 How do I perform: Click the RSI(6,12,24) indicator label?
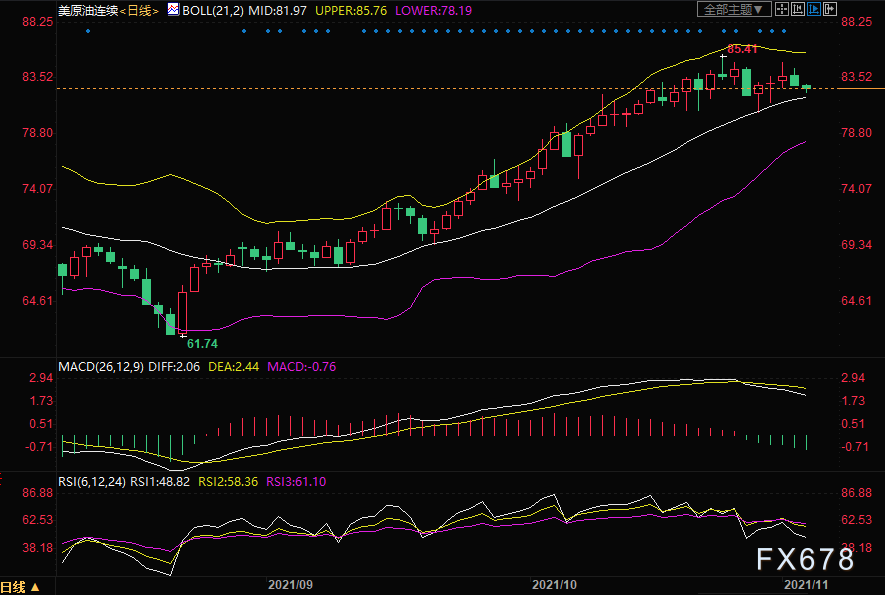tap(92, 482)
